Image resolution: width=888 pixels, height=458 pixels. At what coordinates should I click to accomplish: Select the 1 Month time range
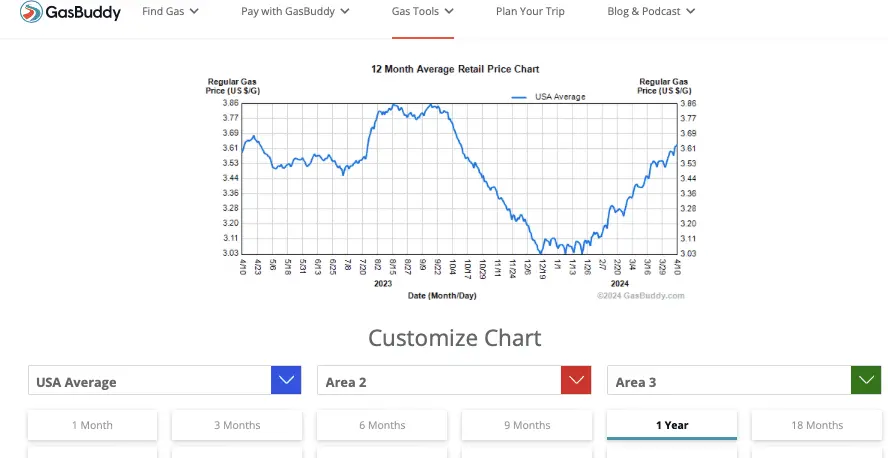click(92, 425)
